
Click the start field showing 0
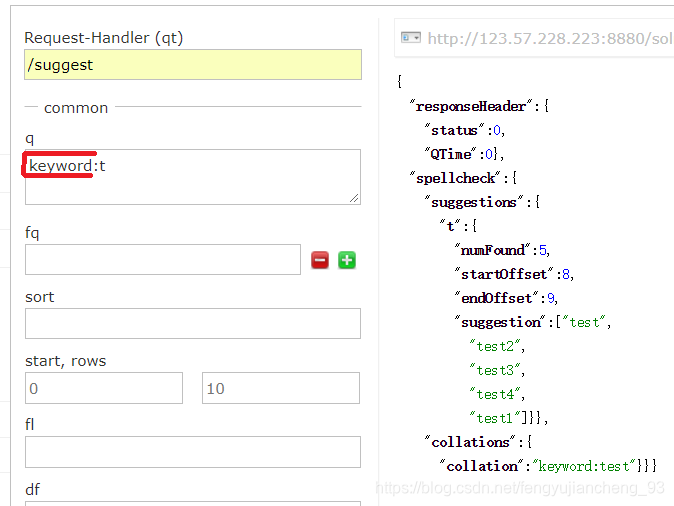point(104,388)
